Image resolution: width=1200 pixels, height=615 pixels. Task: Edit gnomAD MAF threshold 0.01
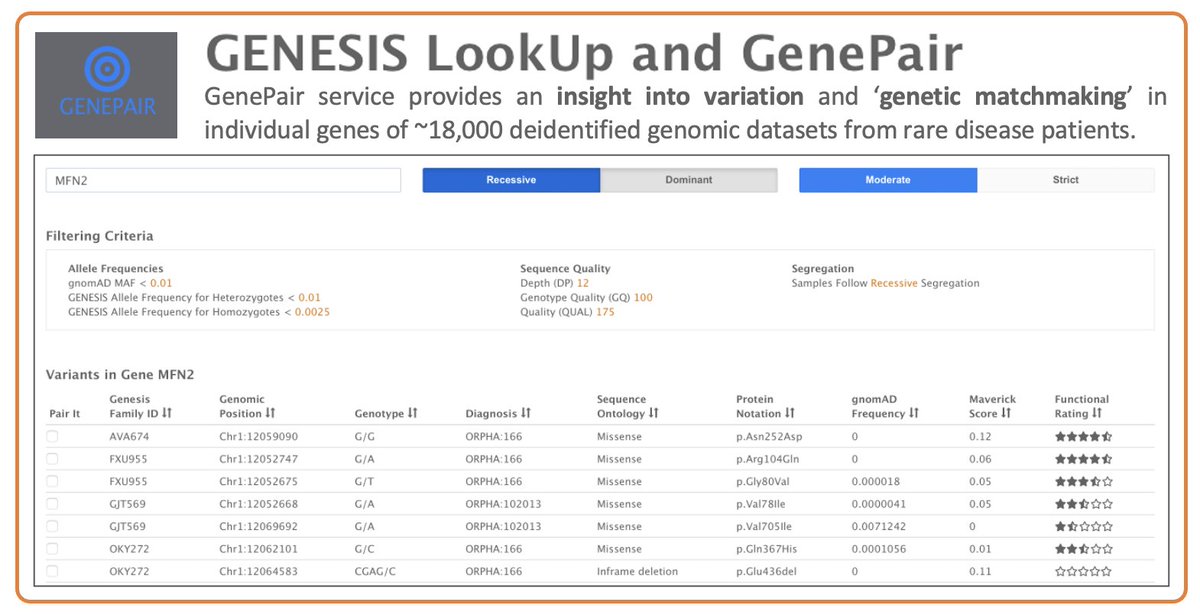[161, 283]
